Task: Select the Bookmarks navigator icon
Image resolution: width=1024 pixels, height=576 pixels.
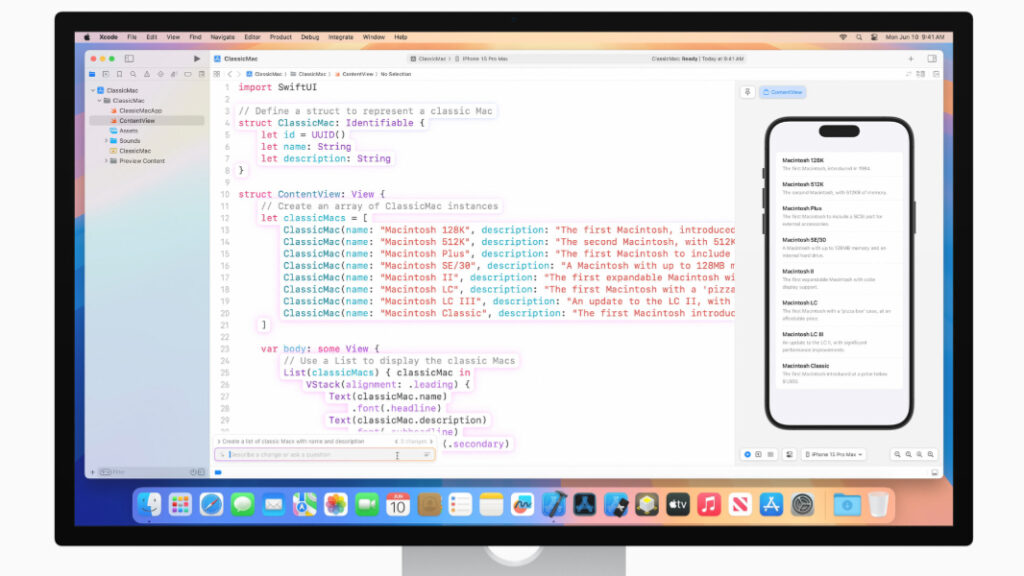Action: 120,73
